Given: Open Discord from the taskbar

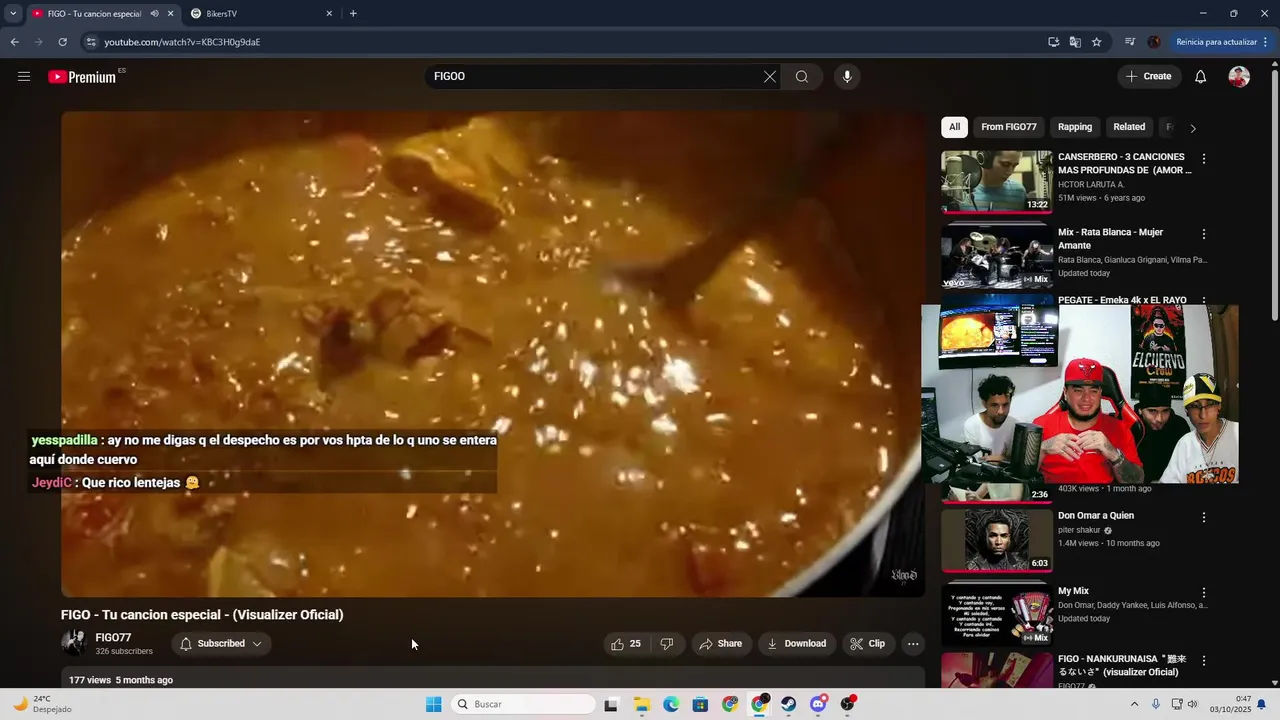Looking at the screenshot, I should tap(819, 704).
